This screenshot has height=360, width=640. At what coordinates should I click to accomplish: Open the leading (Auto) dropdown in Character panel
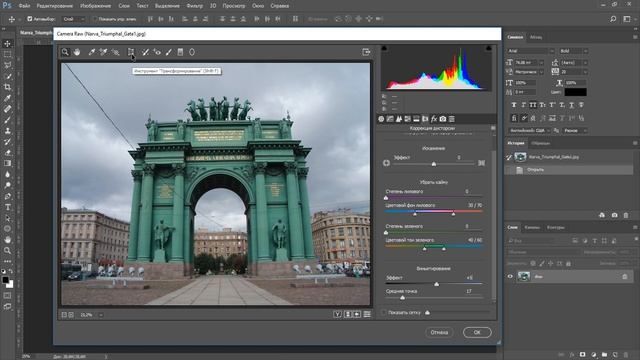pyautogui.click(x=586, y=62)
